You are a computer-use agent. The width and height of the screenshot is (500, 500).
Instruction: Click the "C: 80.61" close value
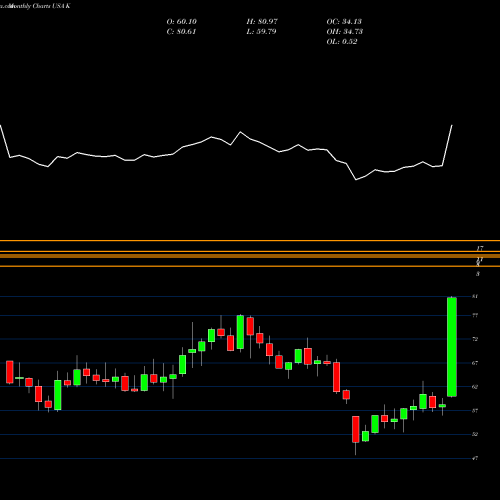pos(182,32)
